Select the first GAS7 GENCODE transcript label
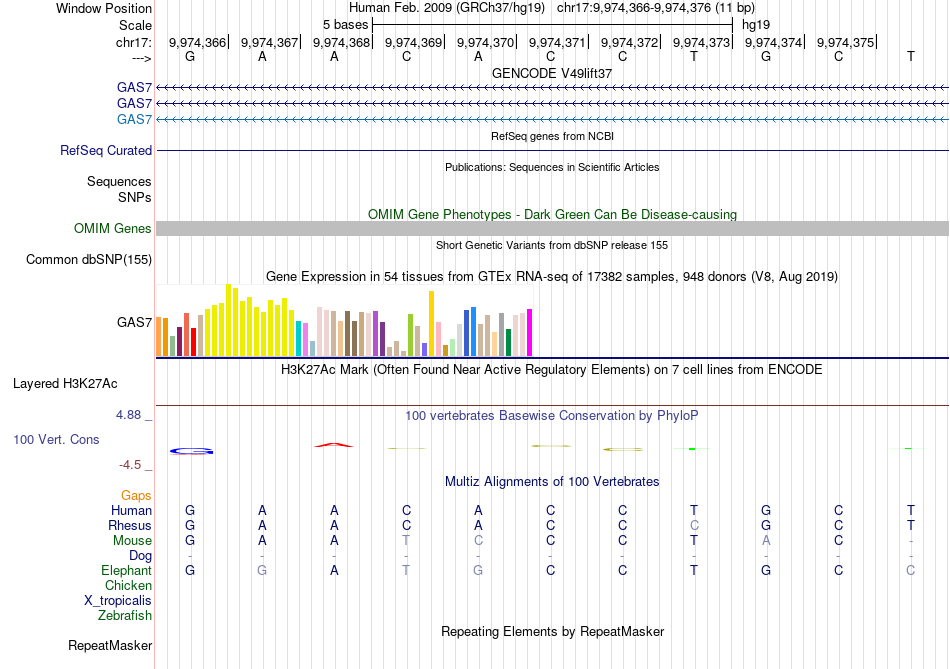 pos(135,87)
